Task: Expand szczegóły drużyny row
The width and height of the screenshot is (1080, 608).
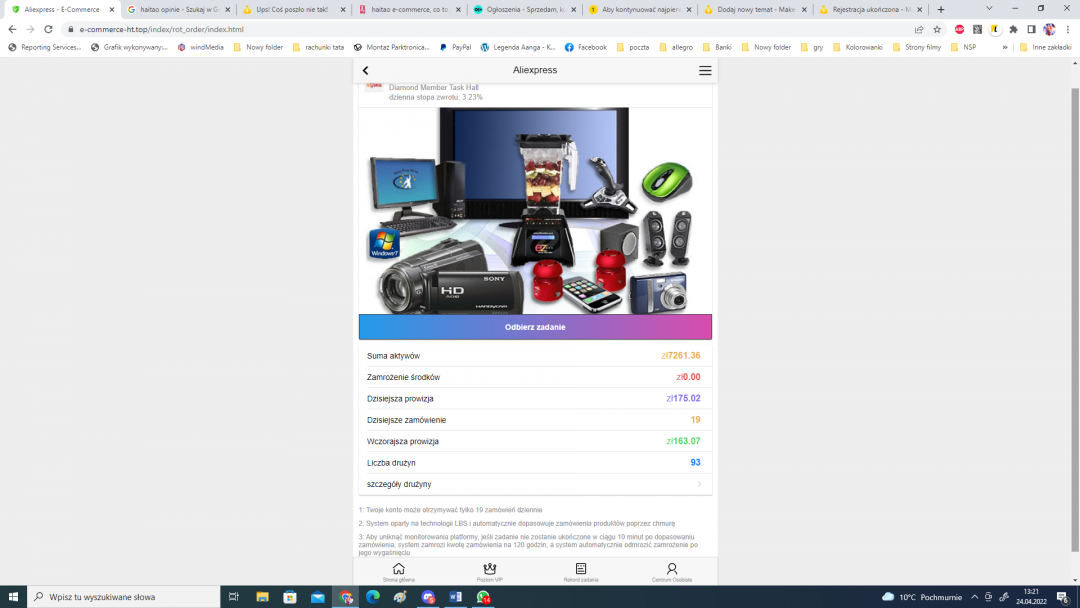Action: click(x=535, y=484)
